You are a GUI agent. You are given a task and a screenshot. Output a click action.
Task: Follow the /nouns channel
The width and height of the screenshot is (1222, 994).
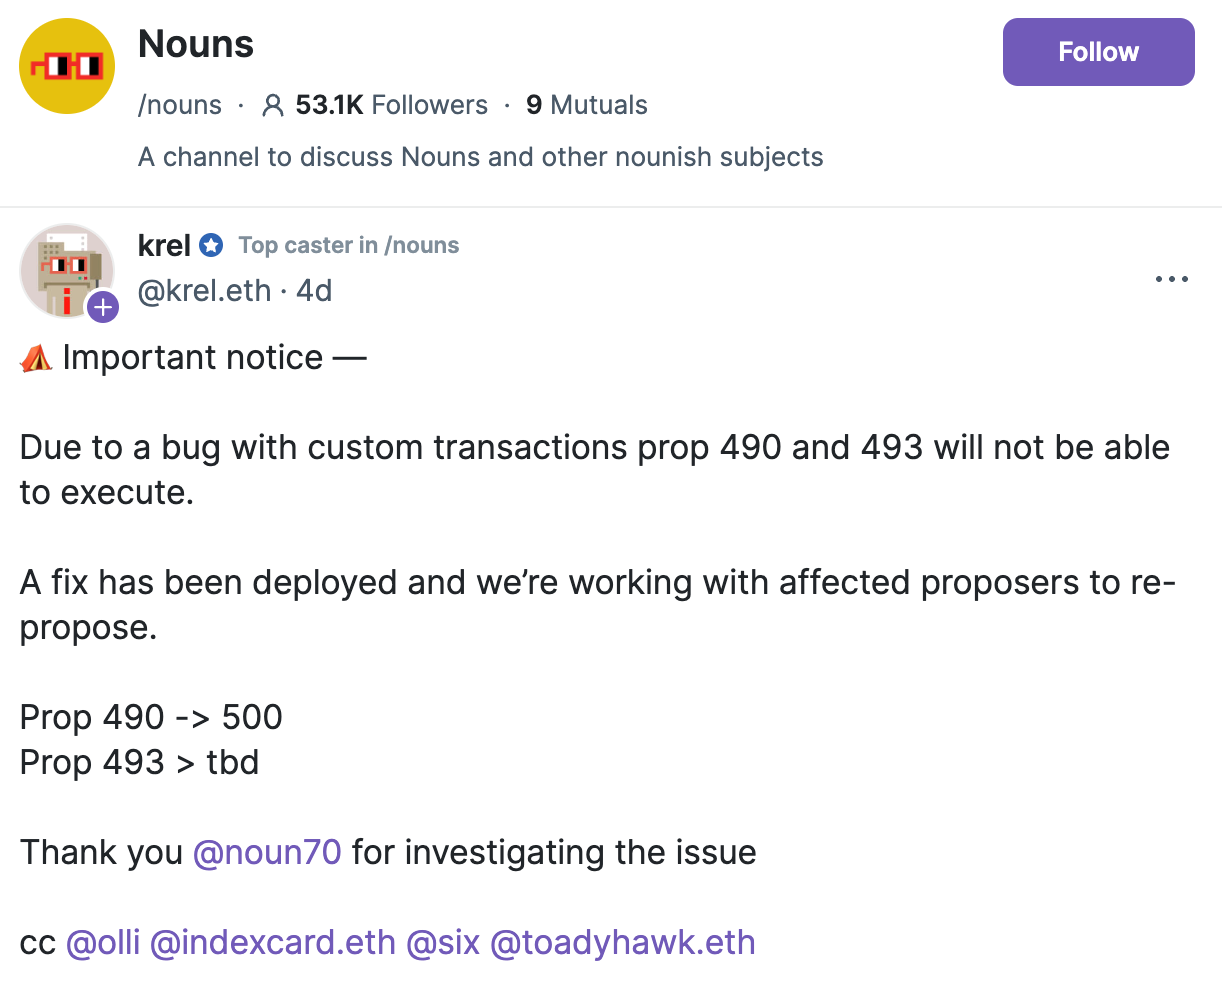point(1098,52)
